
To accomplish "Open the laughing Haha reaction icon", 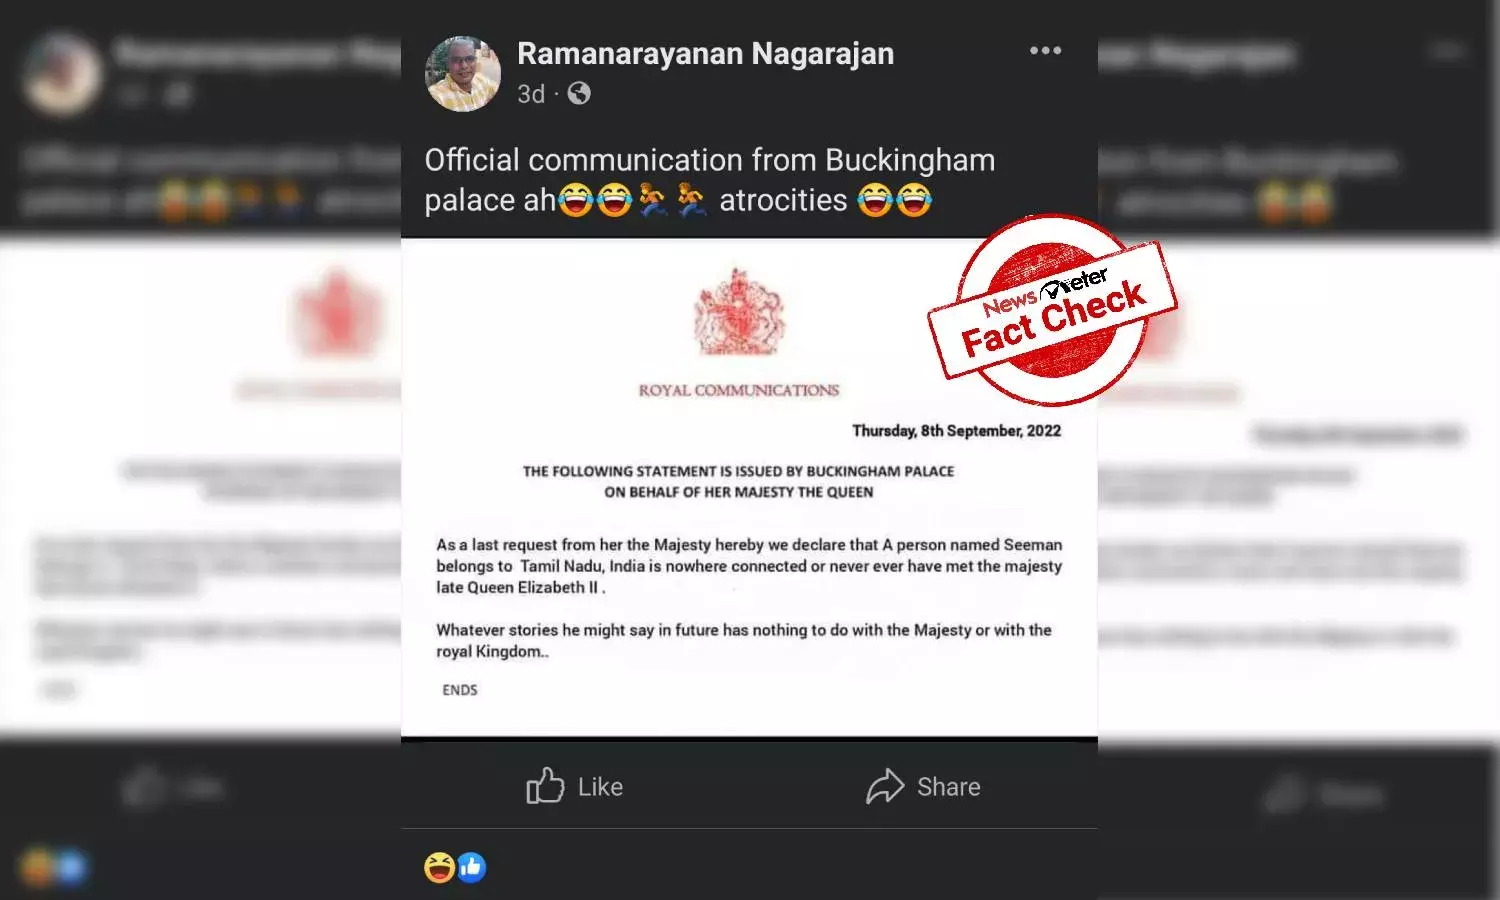I will [x=439, y=867].
